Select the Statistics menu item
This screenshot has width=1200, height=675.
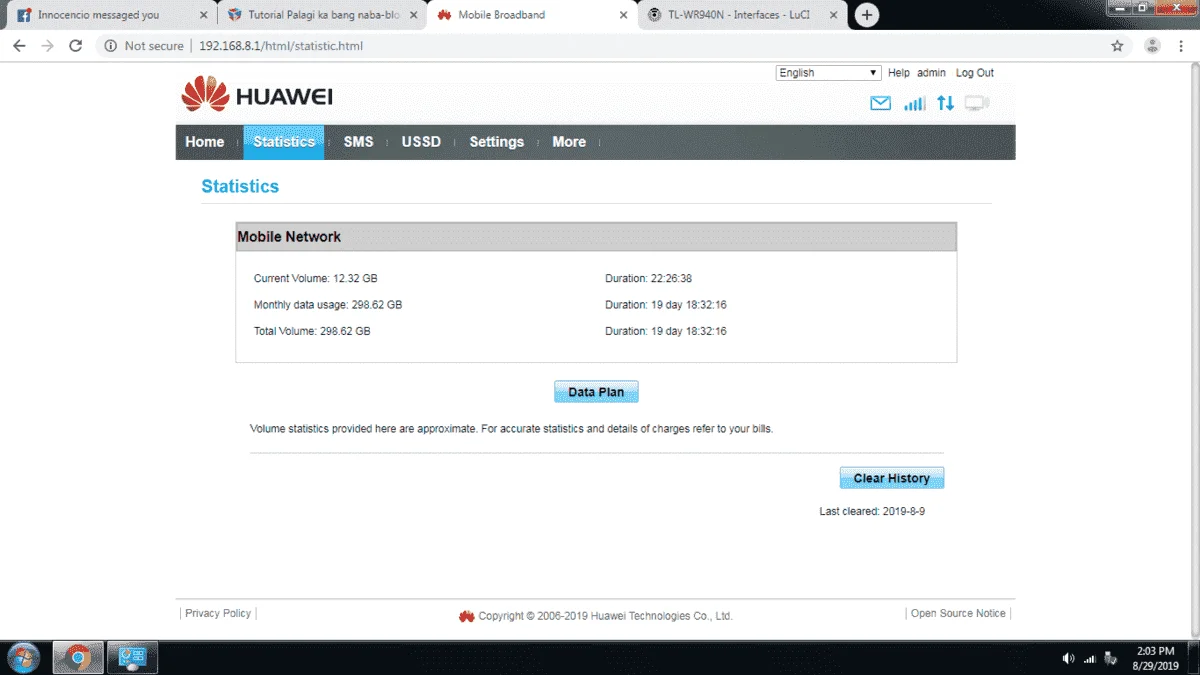[284, 142]
